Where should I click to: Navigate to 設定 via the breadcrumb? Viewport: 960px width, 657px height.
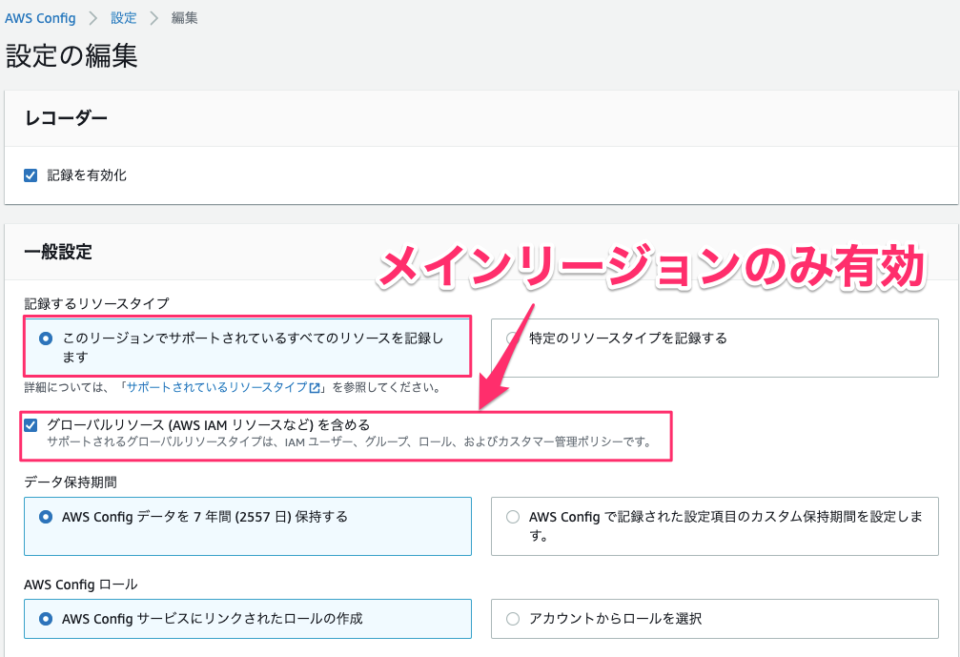[x=123, y=17]
